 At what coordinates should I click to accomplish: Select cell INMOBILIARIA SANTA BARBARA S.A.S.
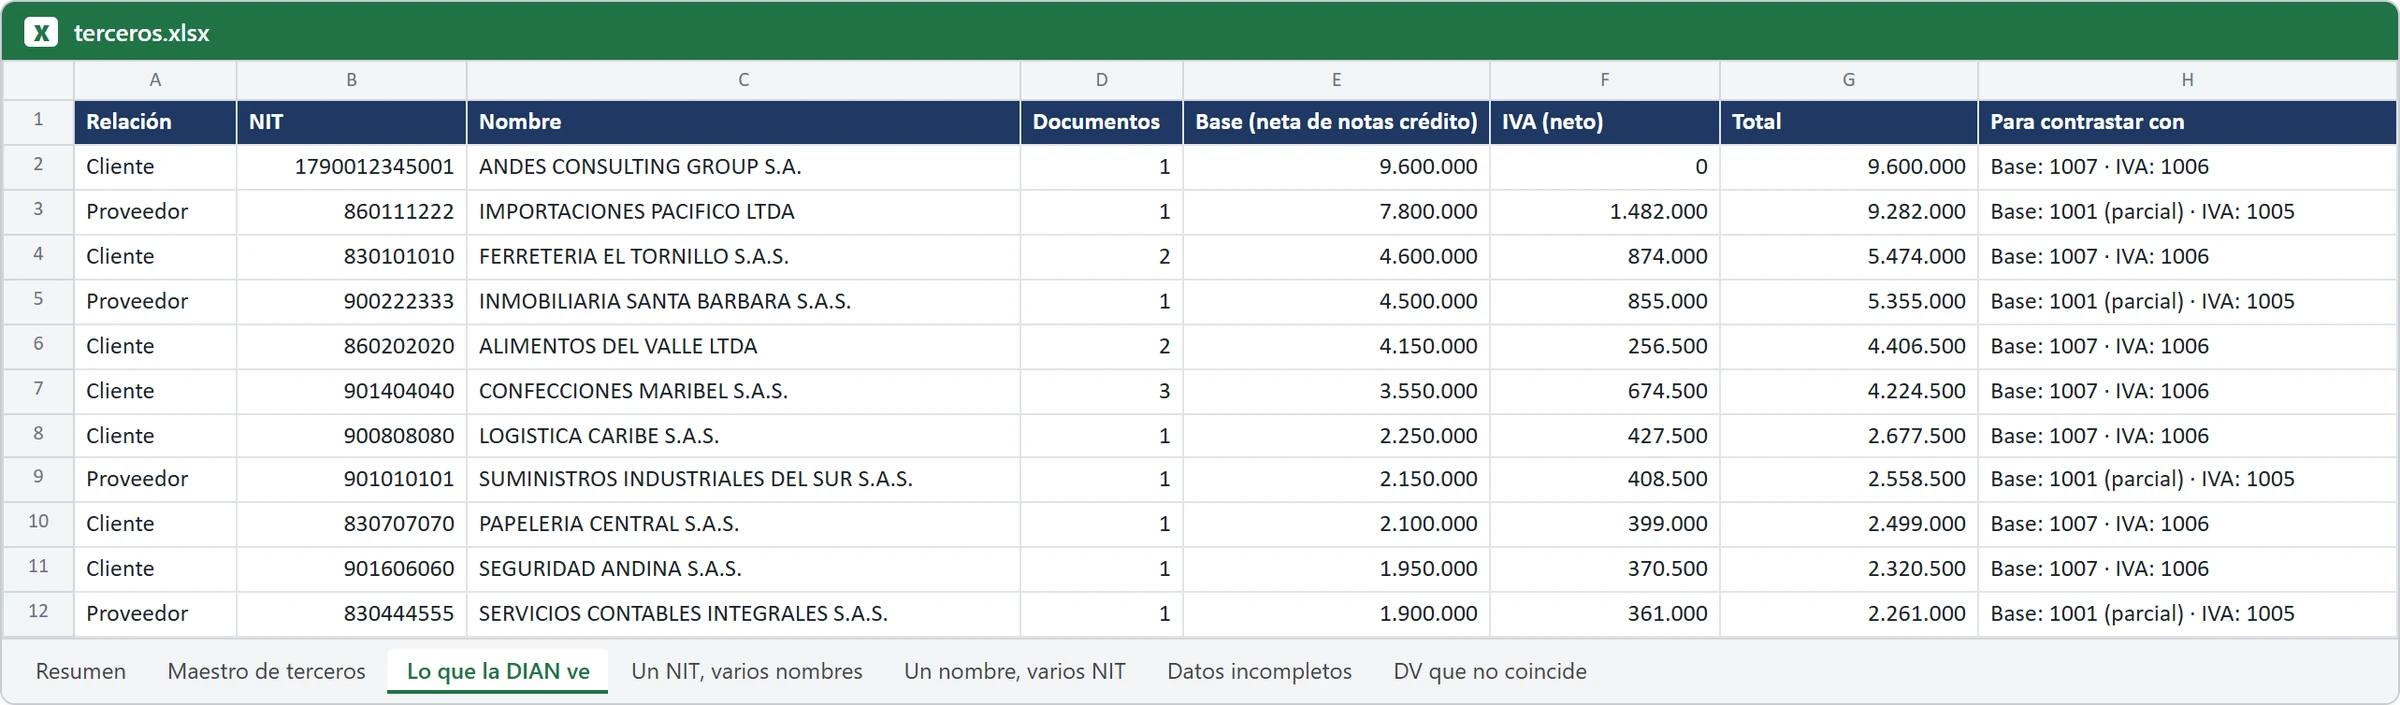(743, 301)
